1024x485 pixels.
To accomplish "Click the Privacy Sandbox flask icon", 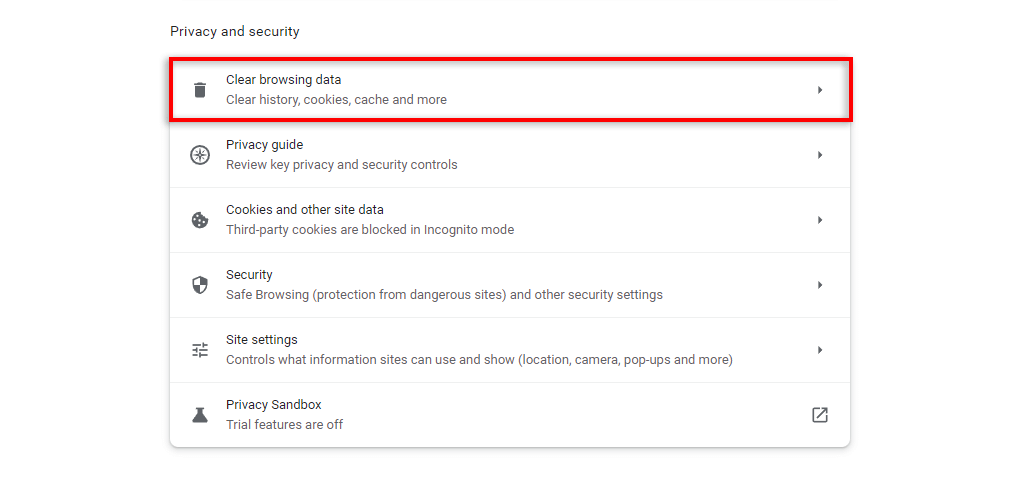I will 200,415.
